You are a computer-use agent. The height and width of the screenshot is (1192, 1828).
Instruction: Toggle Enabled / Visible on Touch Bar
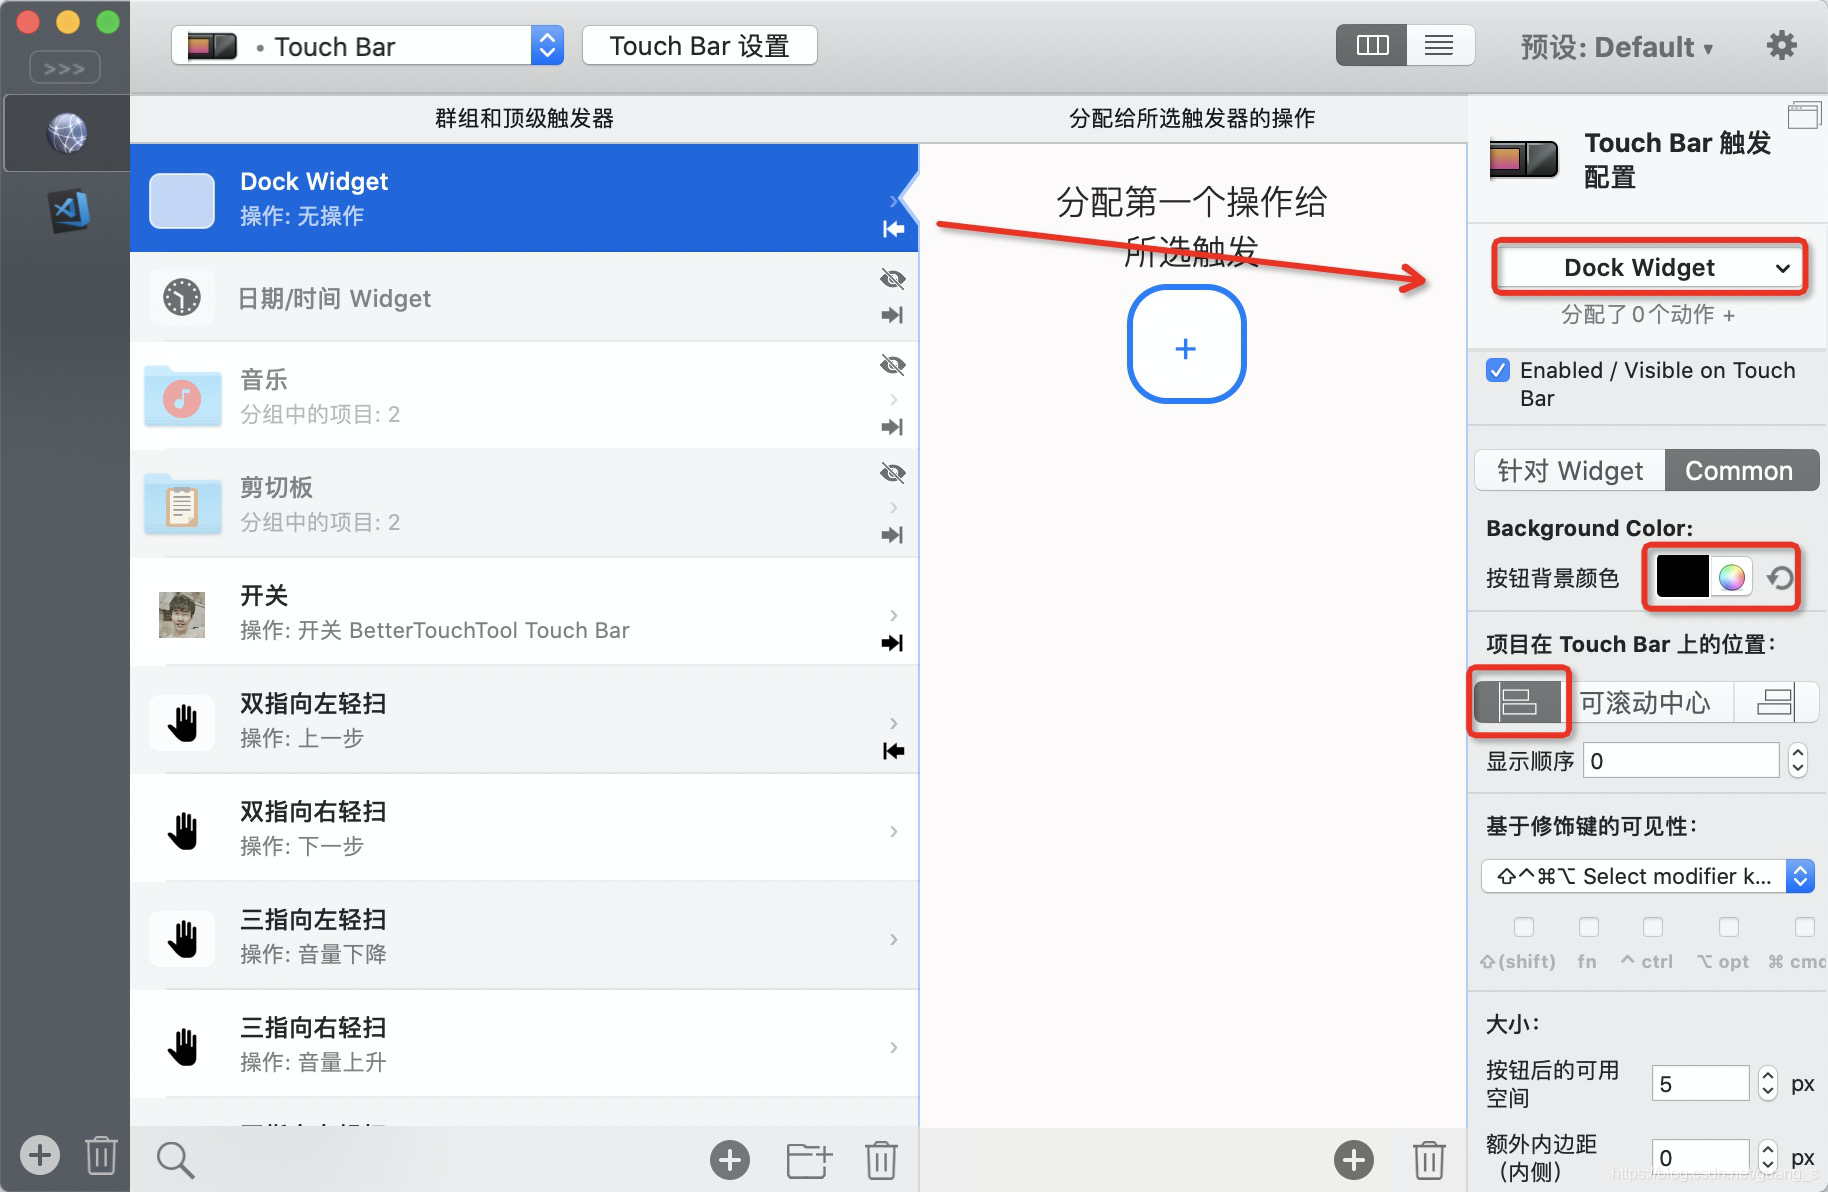click(1498, 370)
